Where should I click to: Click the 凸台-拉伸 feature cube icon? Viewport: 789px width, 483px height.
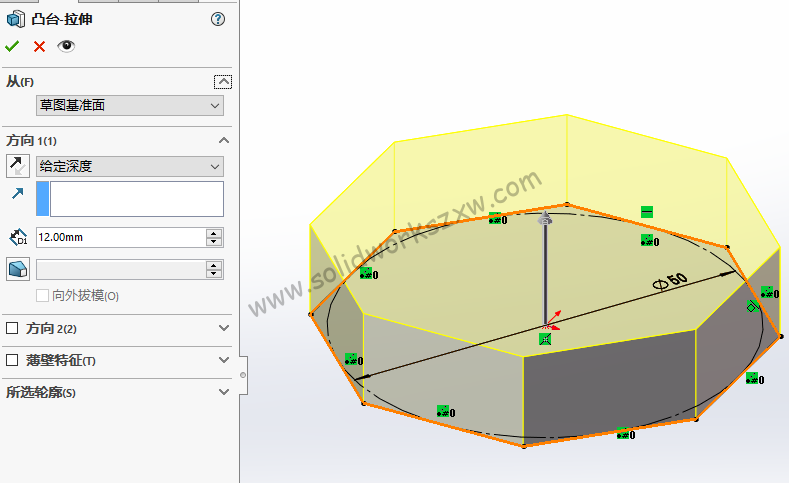point(16,19)
